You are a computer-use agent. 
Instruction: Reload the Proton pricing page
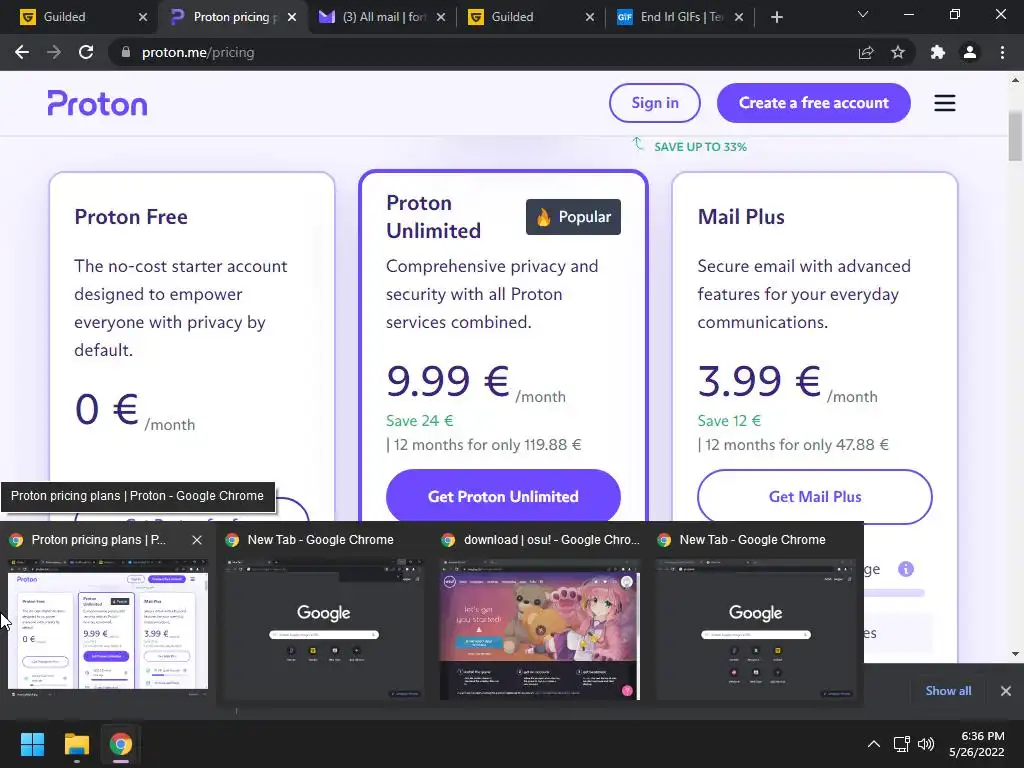pos(86,52)
